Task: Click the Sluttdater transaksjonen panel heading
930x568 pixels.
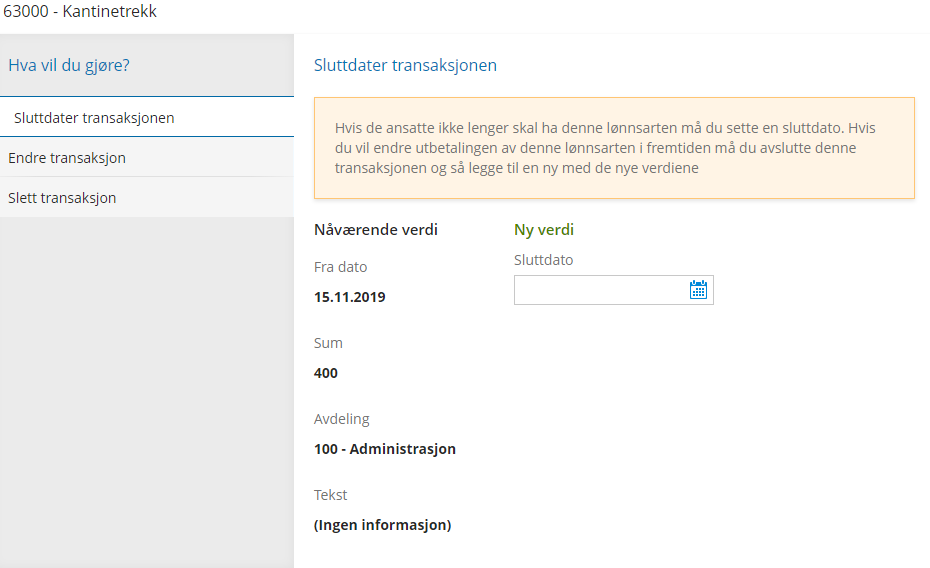Action: (x=405, y=66)
